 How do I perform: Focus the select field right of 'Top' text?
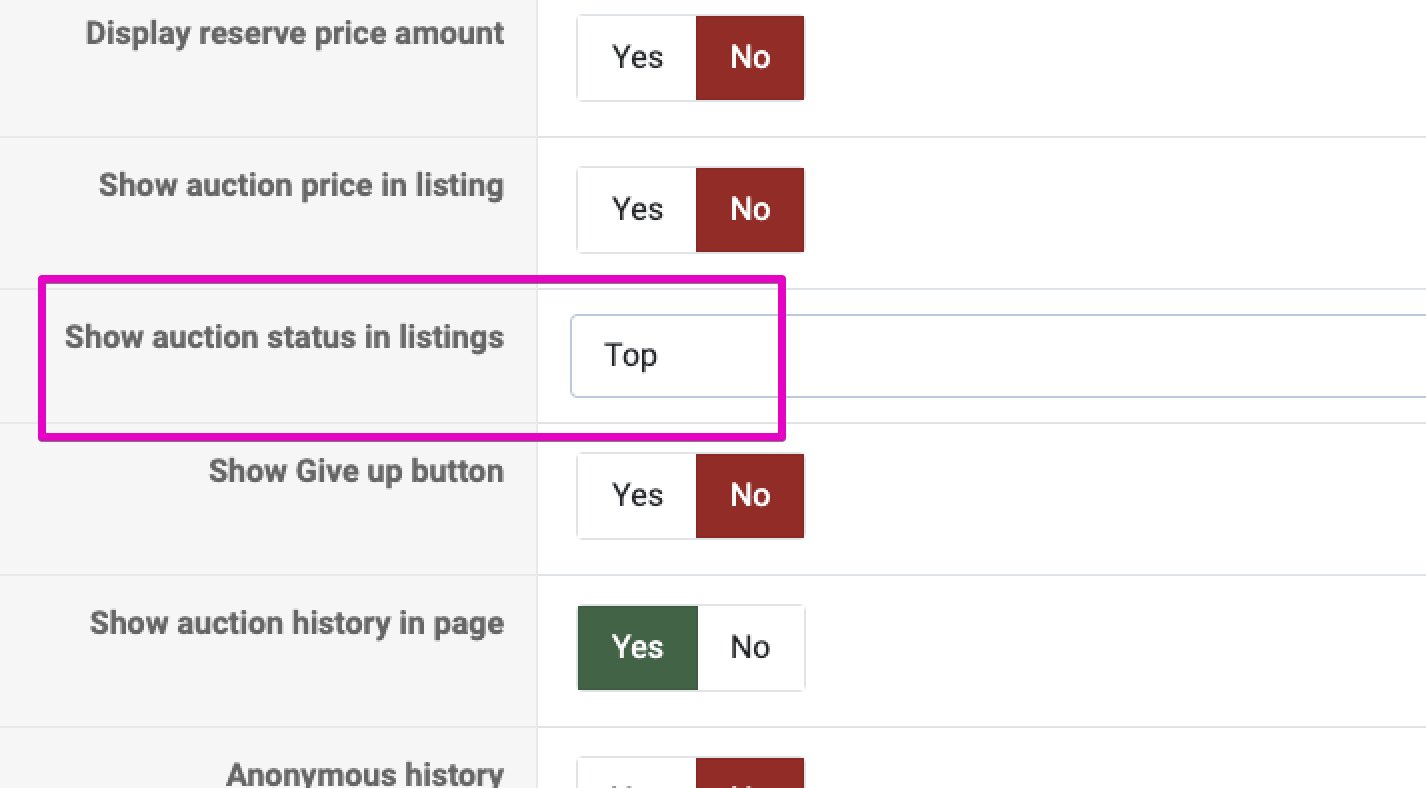click(1000, 355)
